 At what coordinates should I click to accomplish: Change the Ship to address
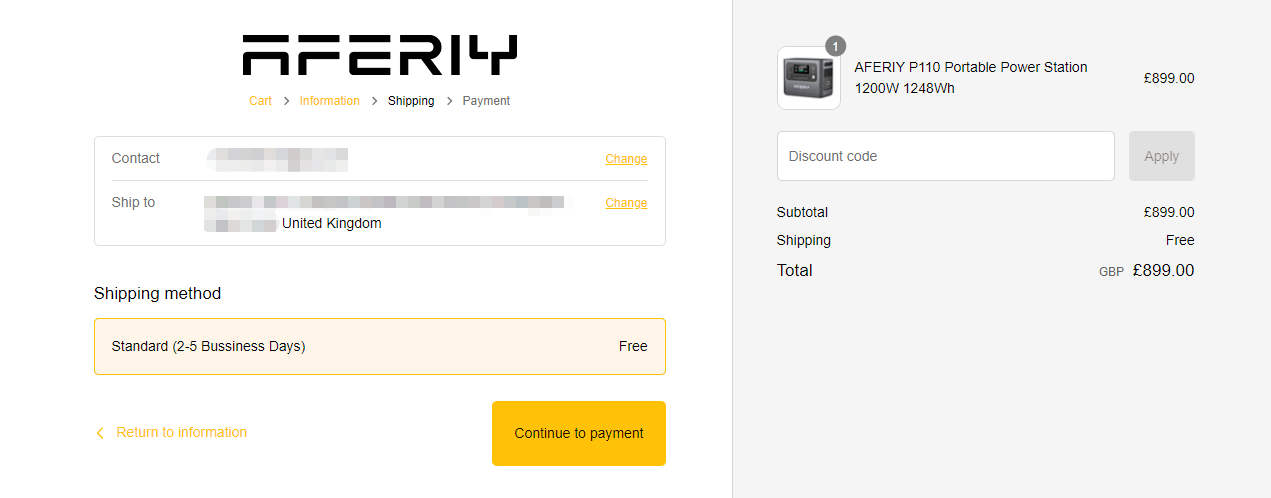point(626,203)
